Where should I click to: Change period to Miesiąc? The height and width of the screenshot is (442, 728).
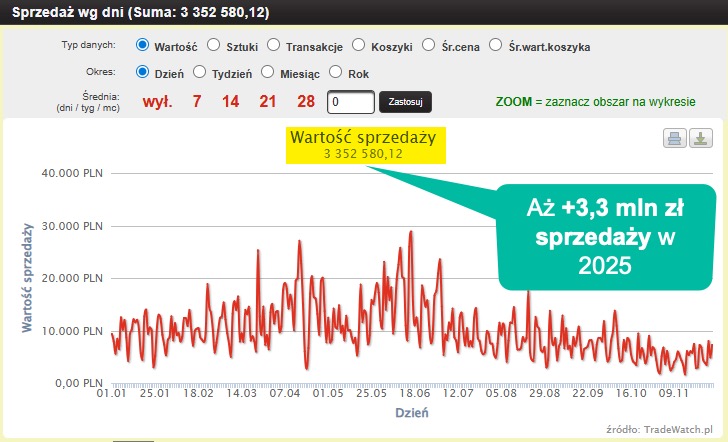click(267, 72)
